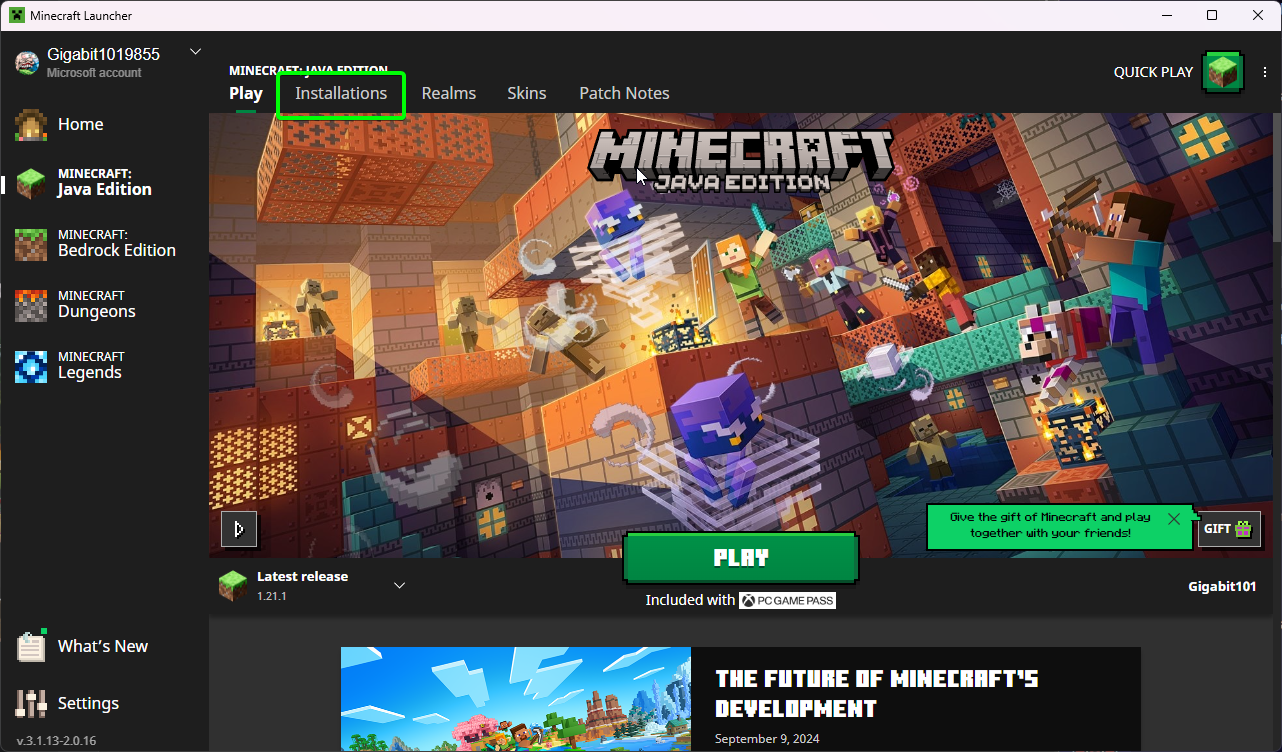Screen dimensions: 1282x752
Task: Dismiss the gift promotion tooltip
Action: click(1174, 519)
